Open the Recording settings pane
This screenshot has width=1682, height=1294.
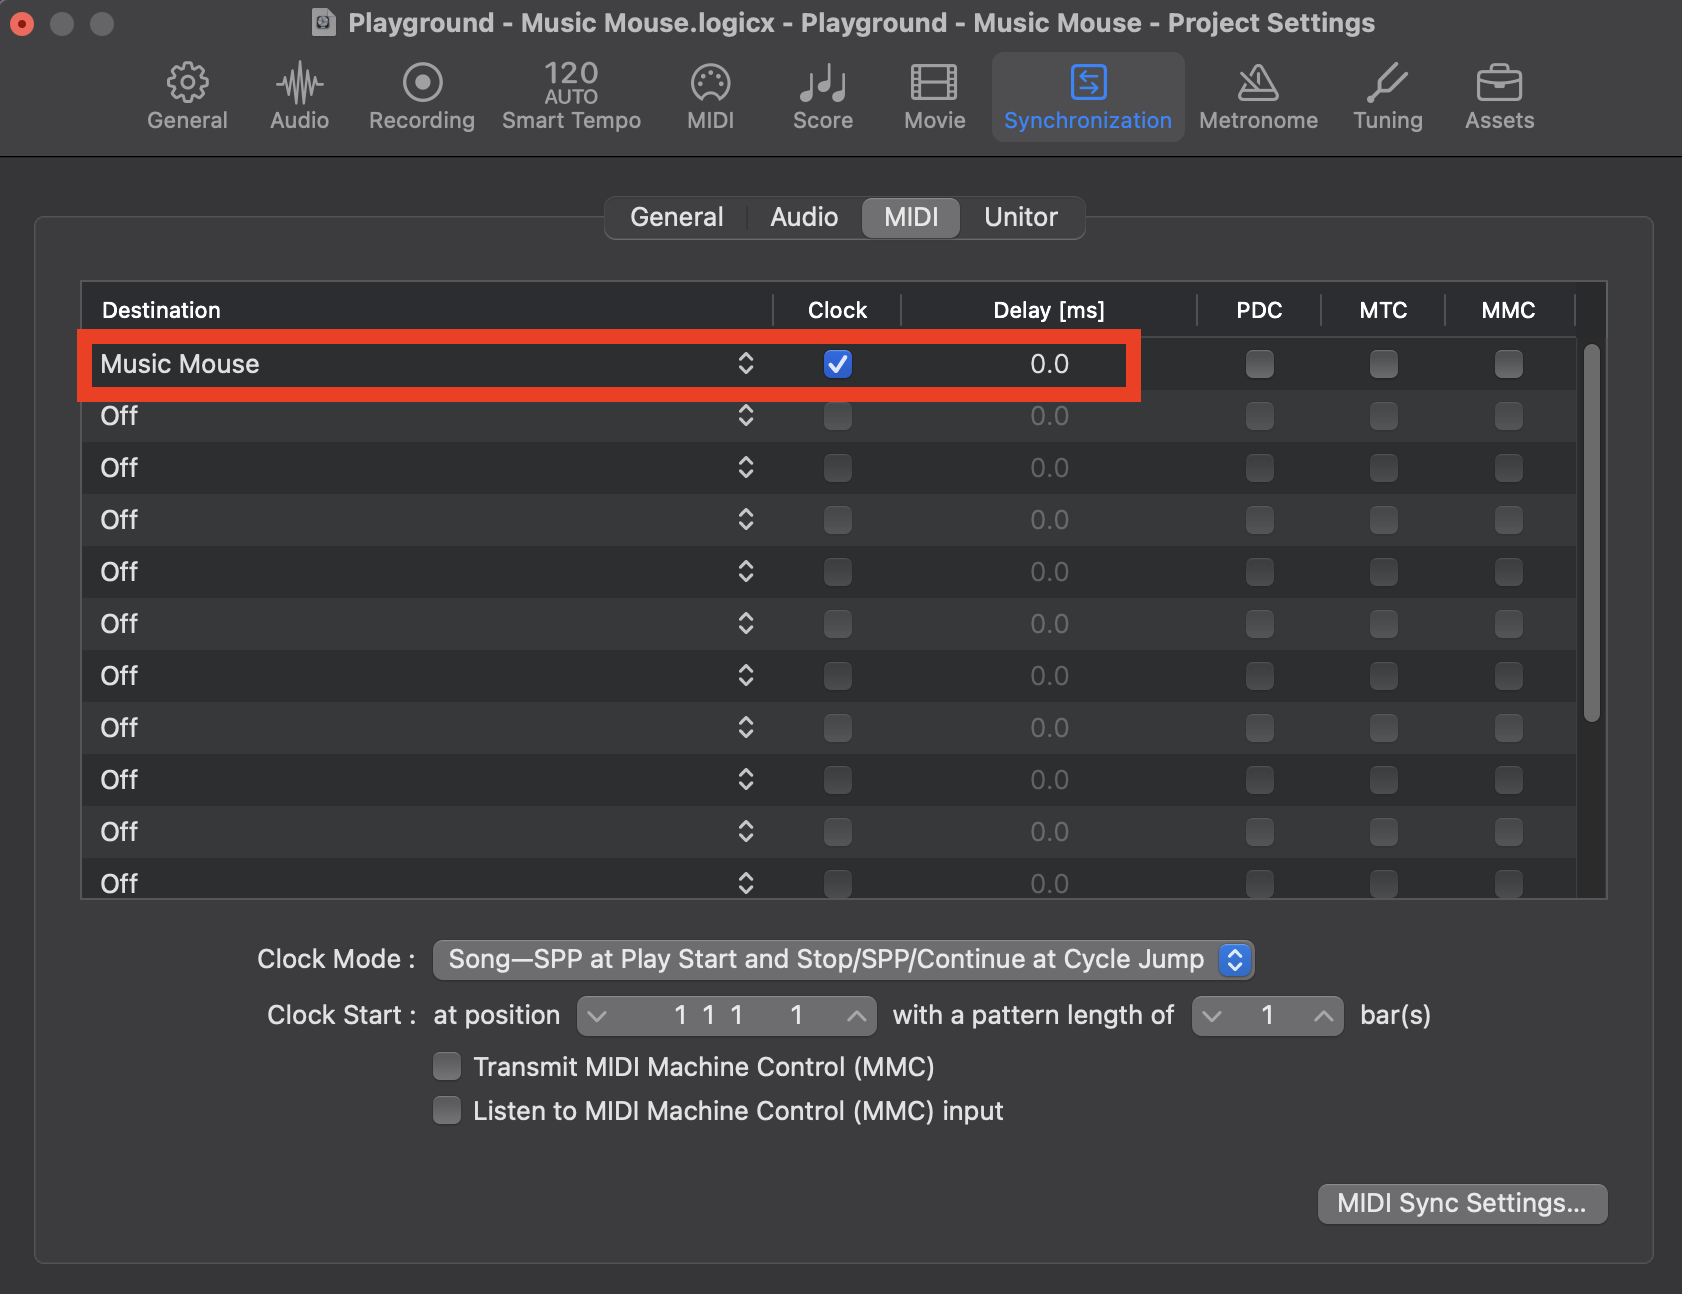pos(421,97)
